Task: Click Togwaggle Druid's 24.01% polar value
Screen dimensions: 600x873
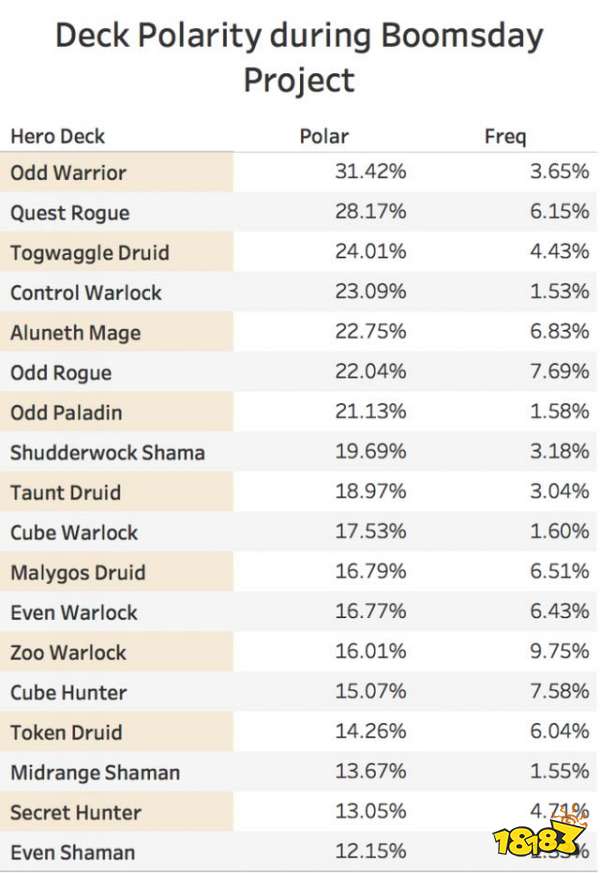Action: [370, 252]
